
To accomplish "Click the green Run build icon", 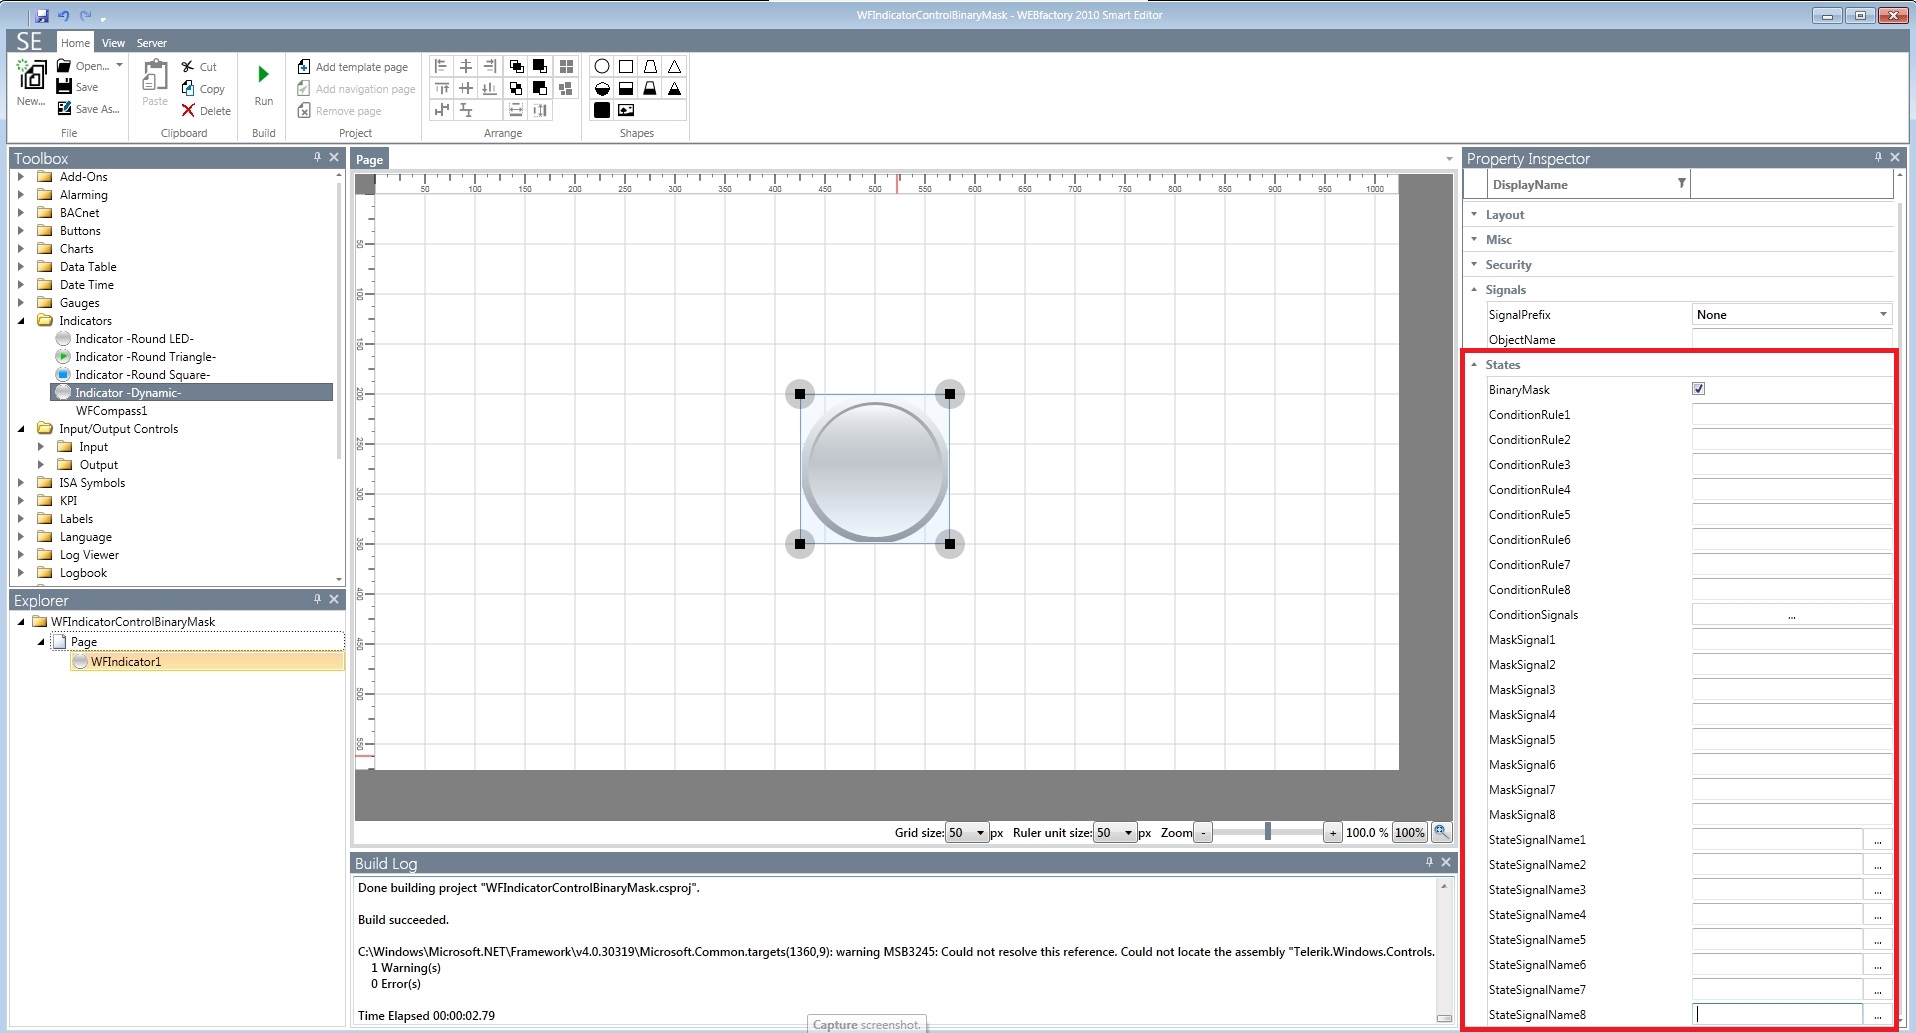I will coord(263,75).
